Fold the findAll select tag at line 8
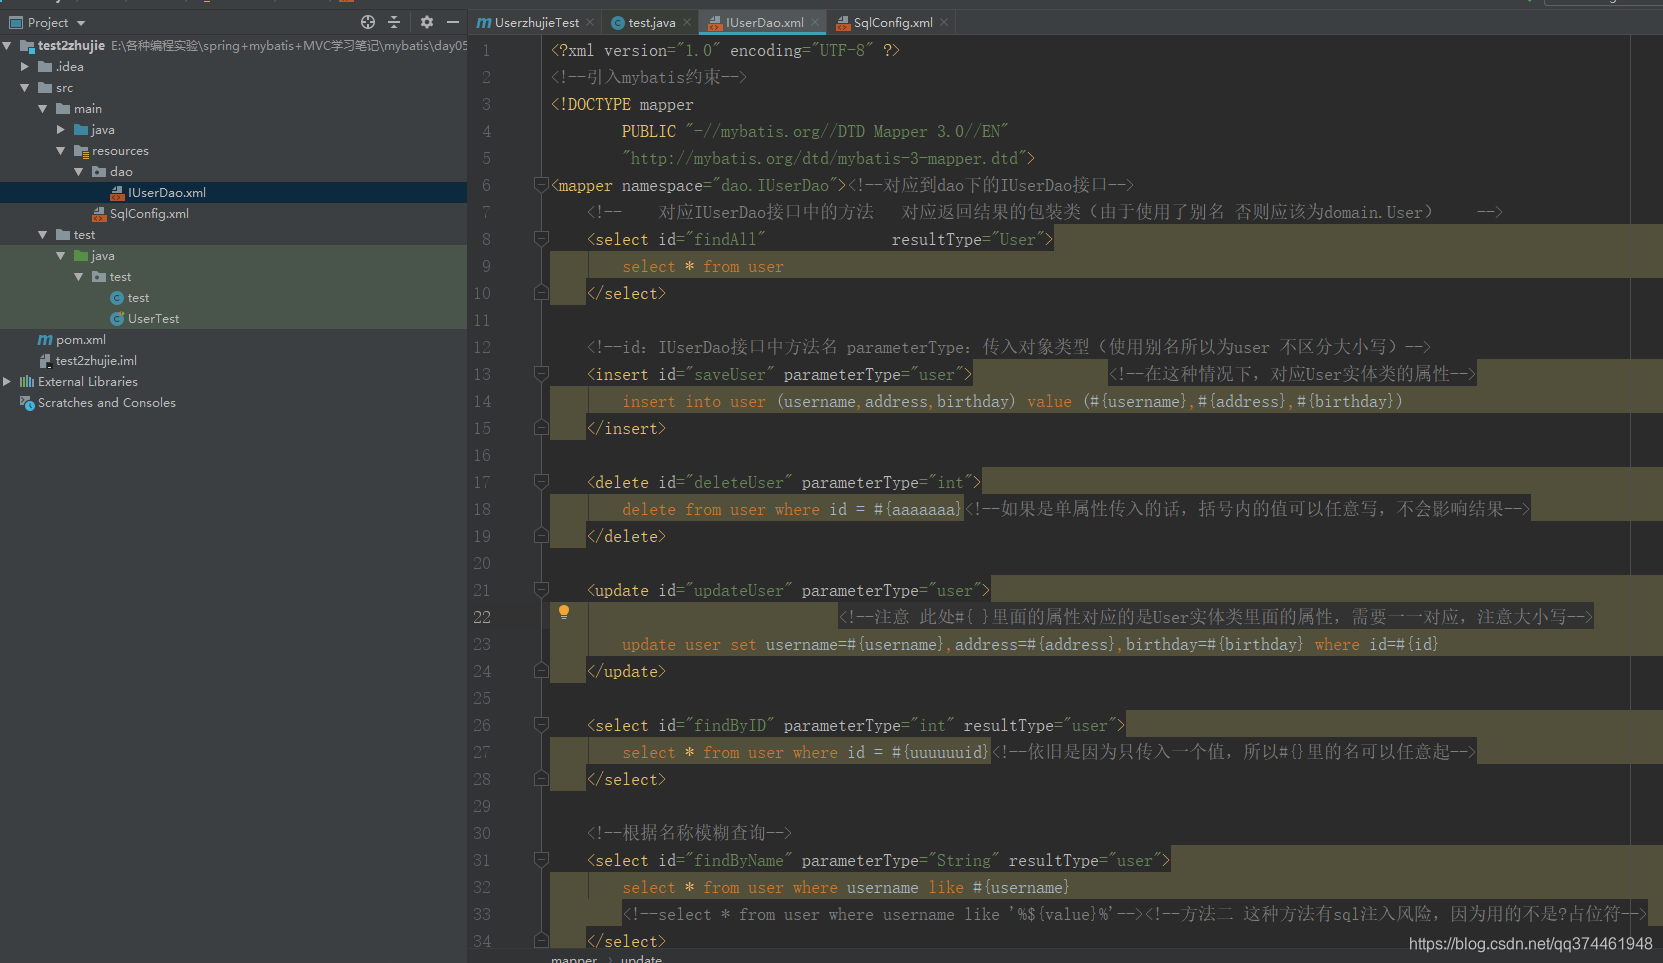Image resolution: width=1663 pixels, height=963 pixels. [541, 238]
